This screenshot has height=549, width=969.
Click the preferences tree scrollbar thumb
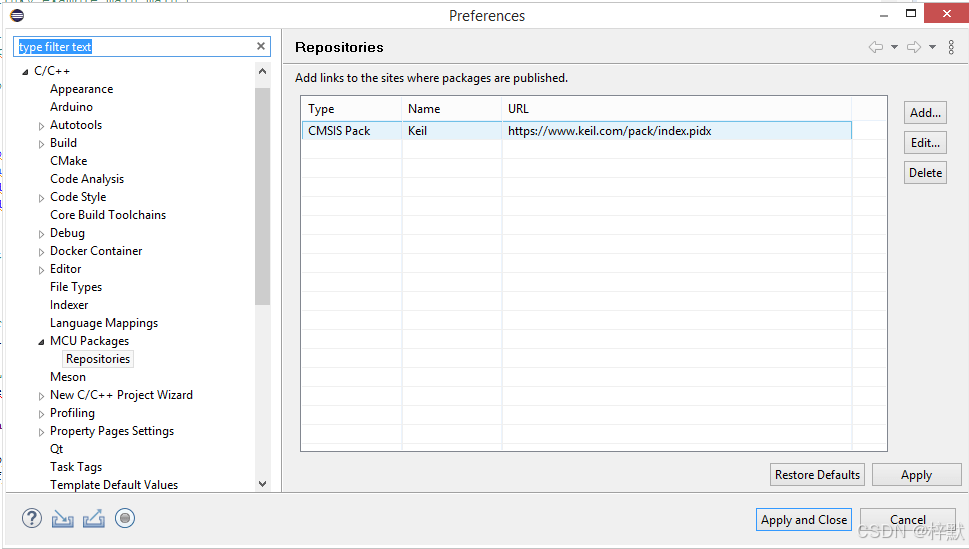[x=263, y=196]
